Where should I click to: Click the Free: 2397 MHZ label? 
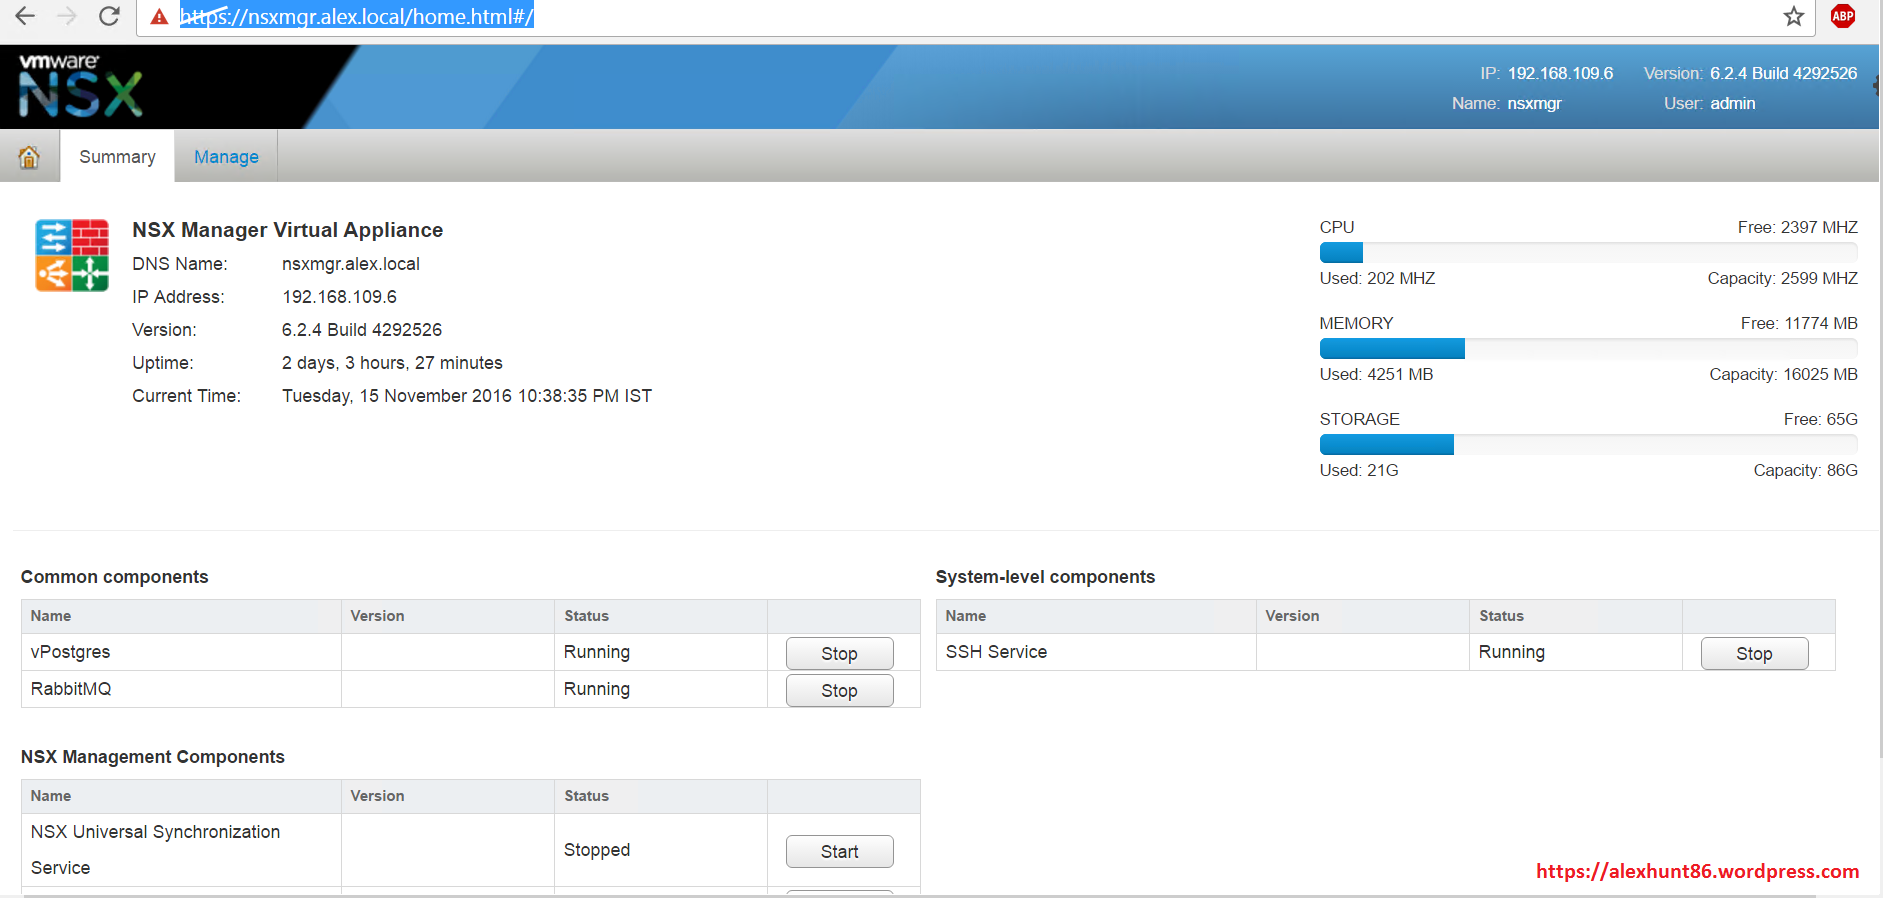click(1797, 227)
